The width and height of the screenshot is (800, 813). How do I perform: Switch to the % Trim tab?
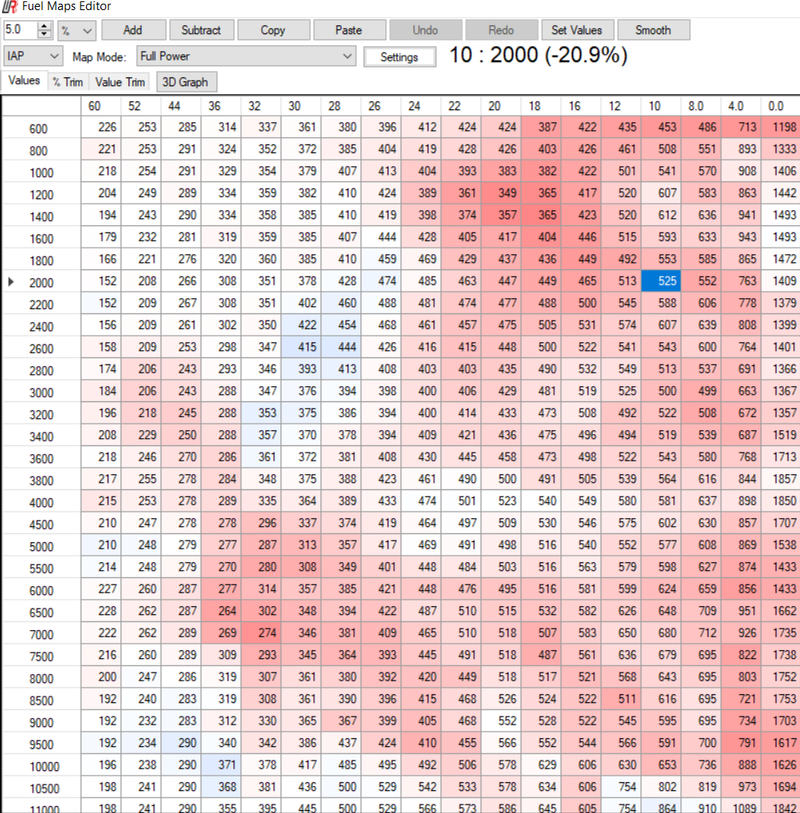pyautogui.click(x=69, y=82)
